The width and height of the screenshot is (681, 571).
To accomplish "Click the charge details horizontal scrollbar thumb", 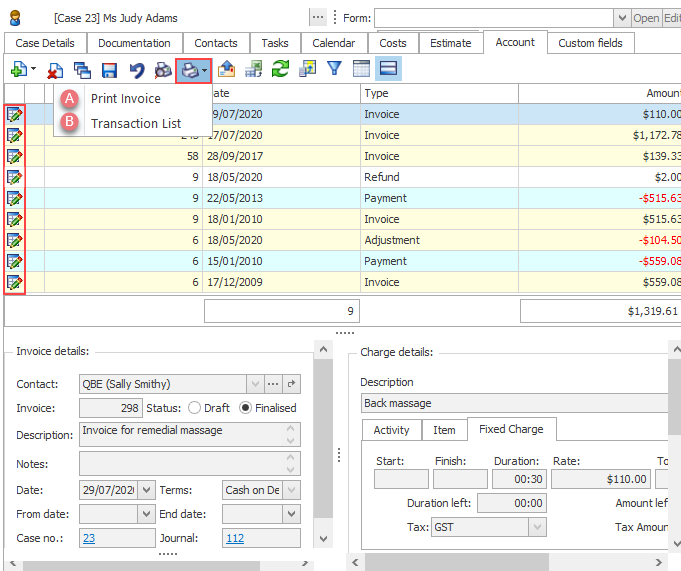I will pos(456,562).
